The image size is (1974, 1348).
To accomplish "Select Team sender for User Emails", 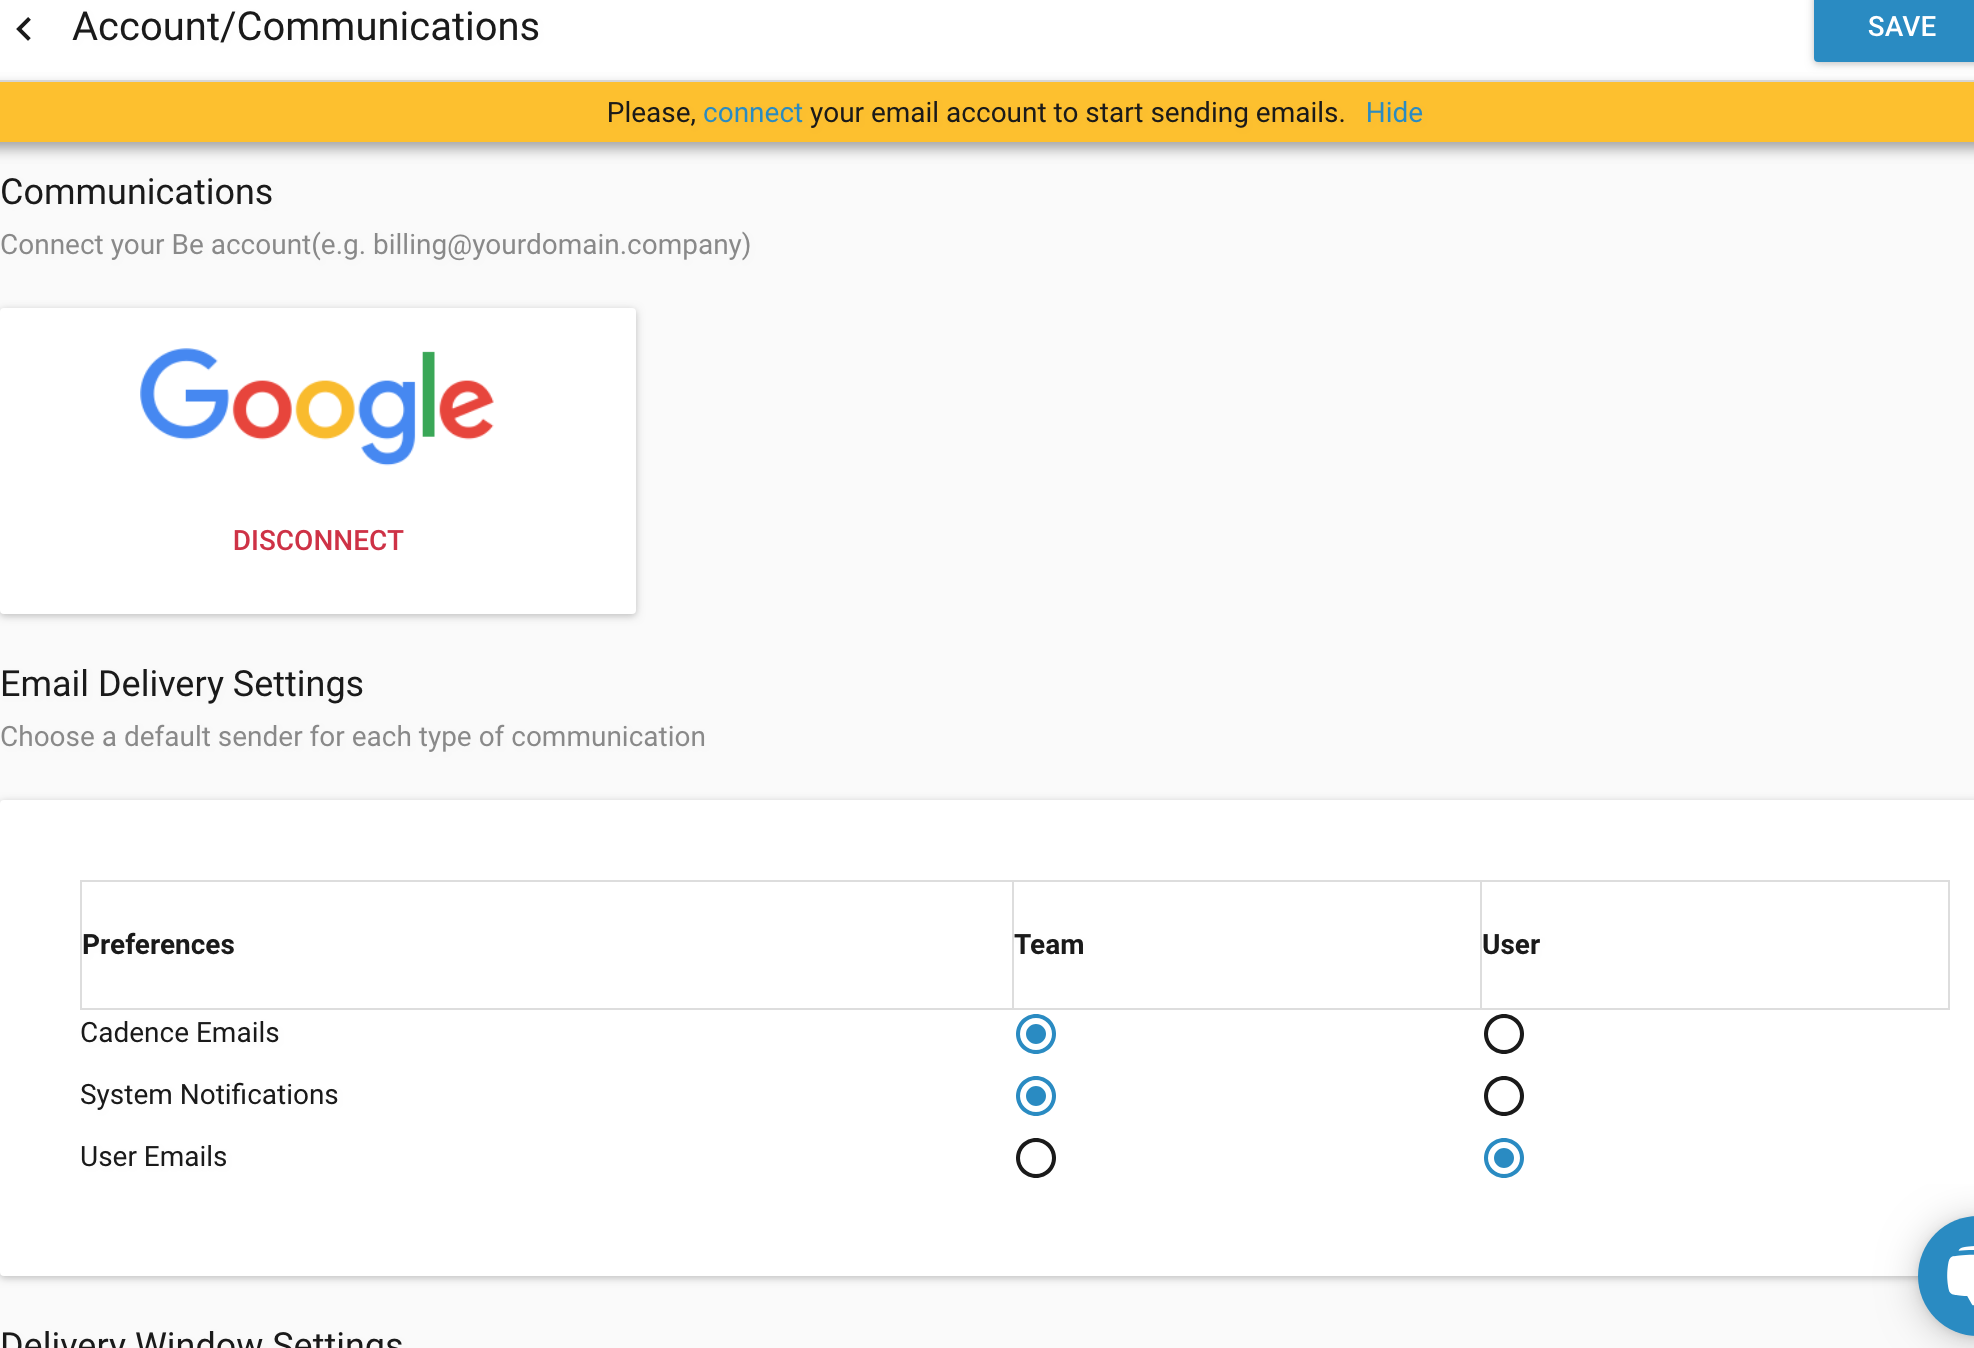I will [1036, 1158].
